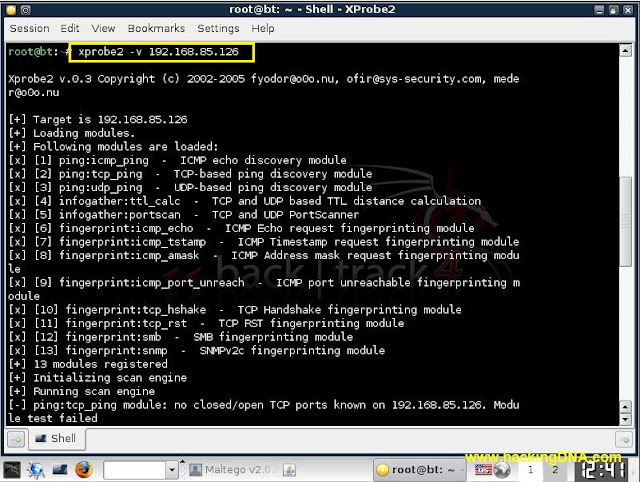640x482 pixels.
Task: Expand the run command combo box arrow
Action: [x=172, y=470]
